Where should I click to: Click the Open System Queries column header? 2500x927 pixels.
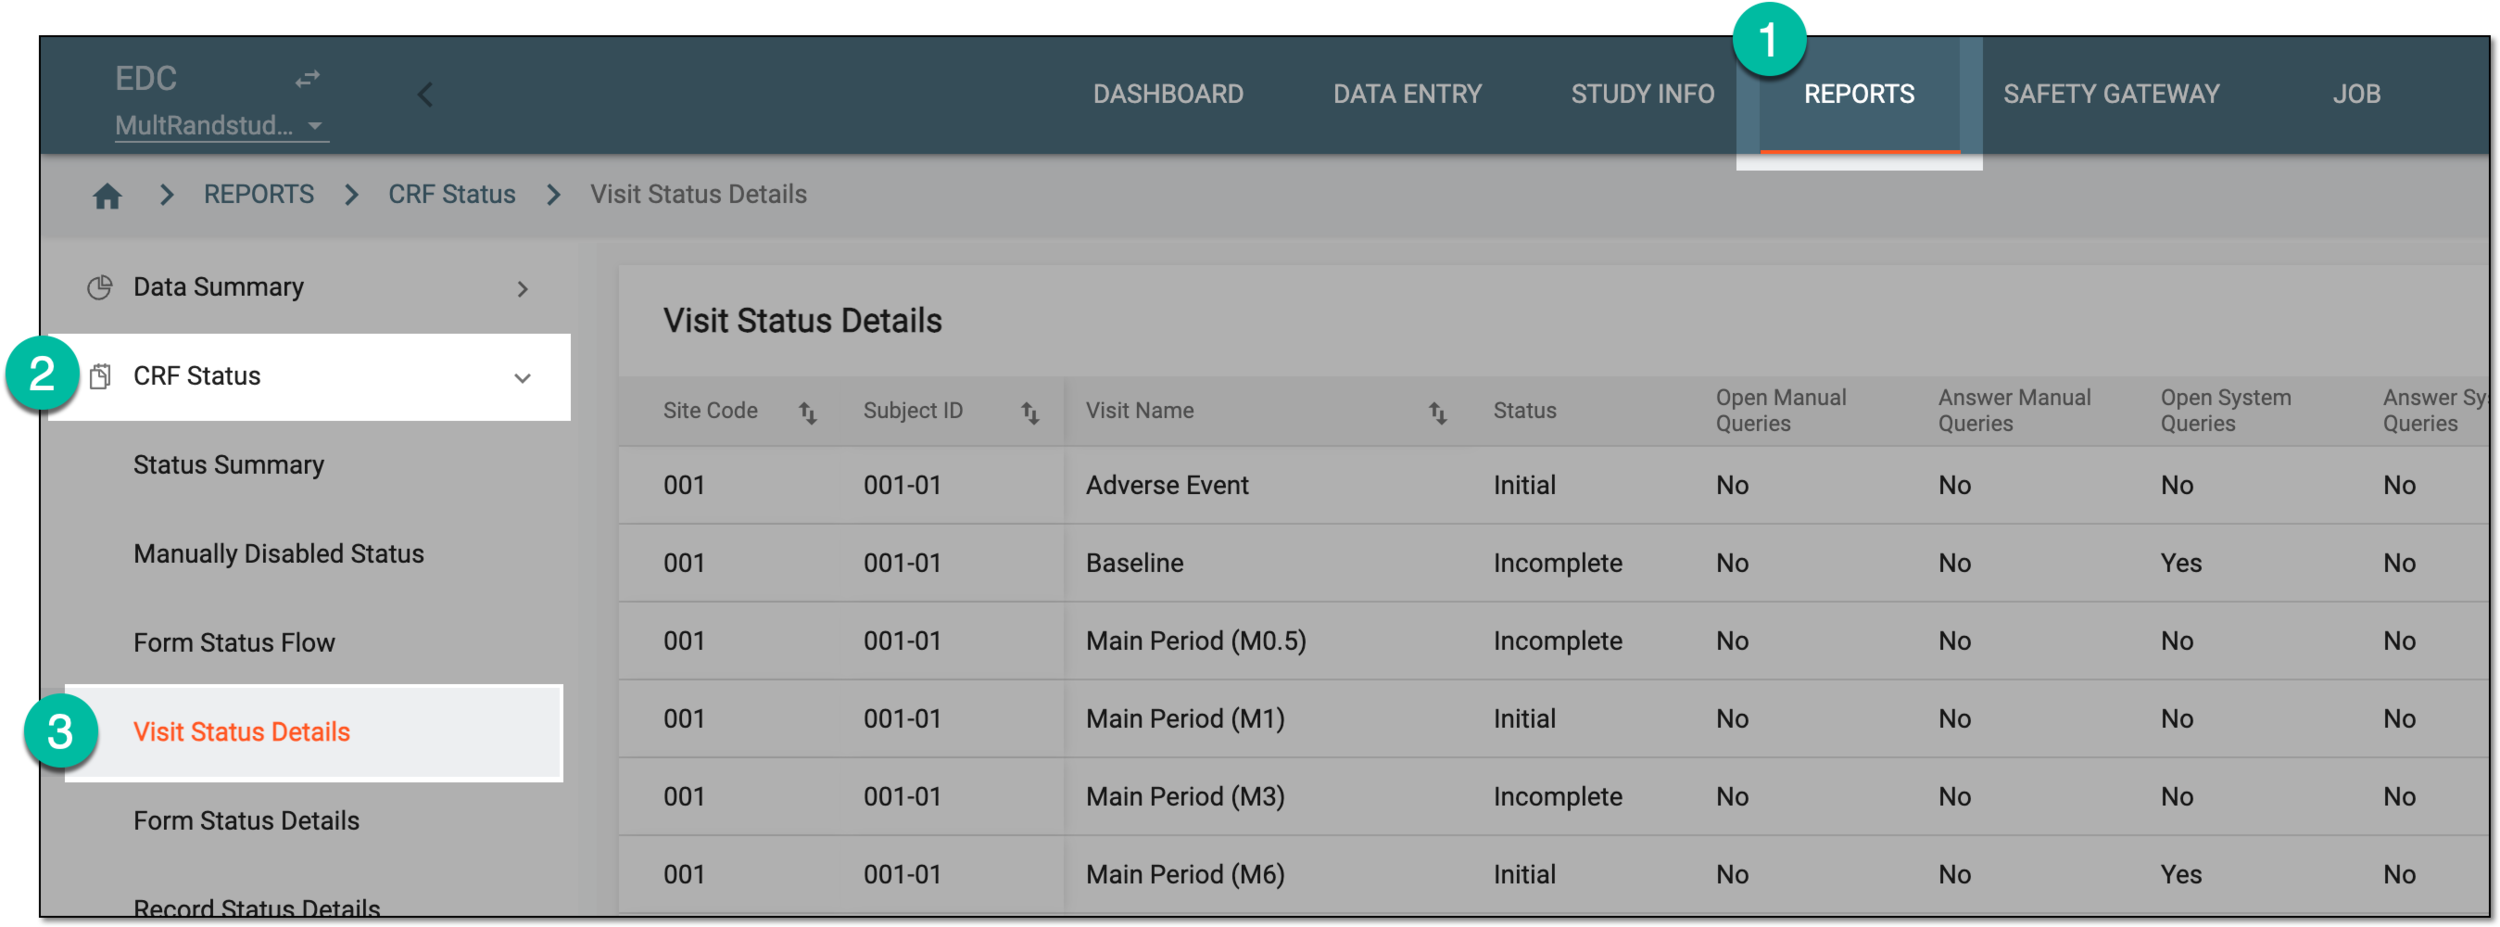coord(2225,411)
